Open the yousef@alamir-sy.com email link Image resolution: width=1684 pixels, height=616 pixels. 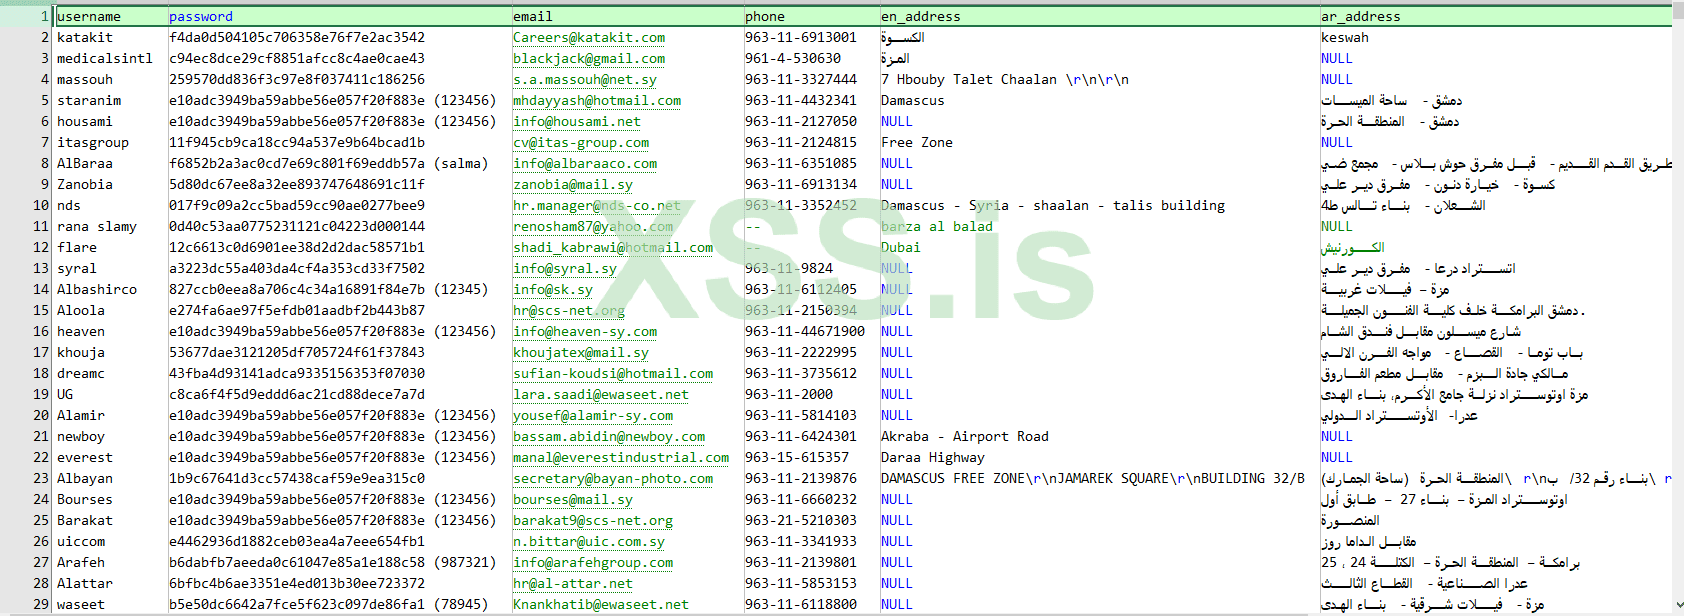[x=593, y=415]
